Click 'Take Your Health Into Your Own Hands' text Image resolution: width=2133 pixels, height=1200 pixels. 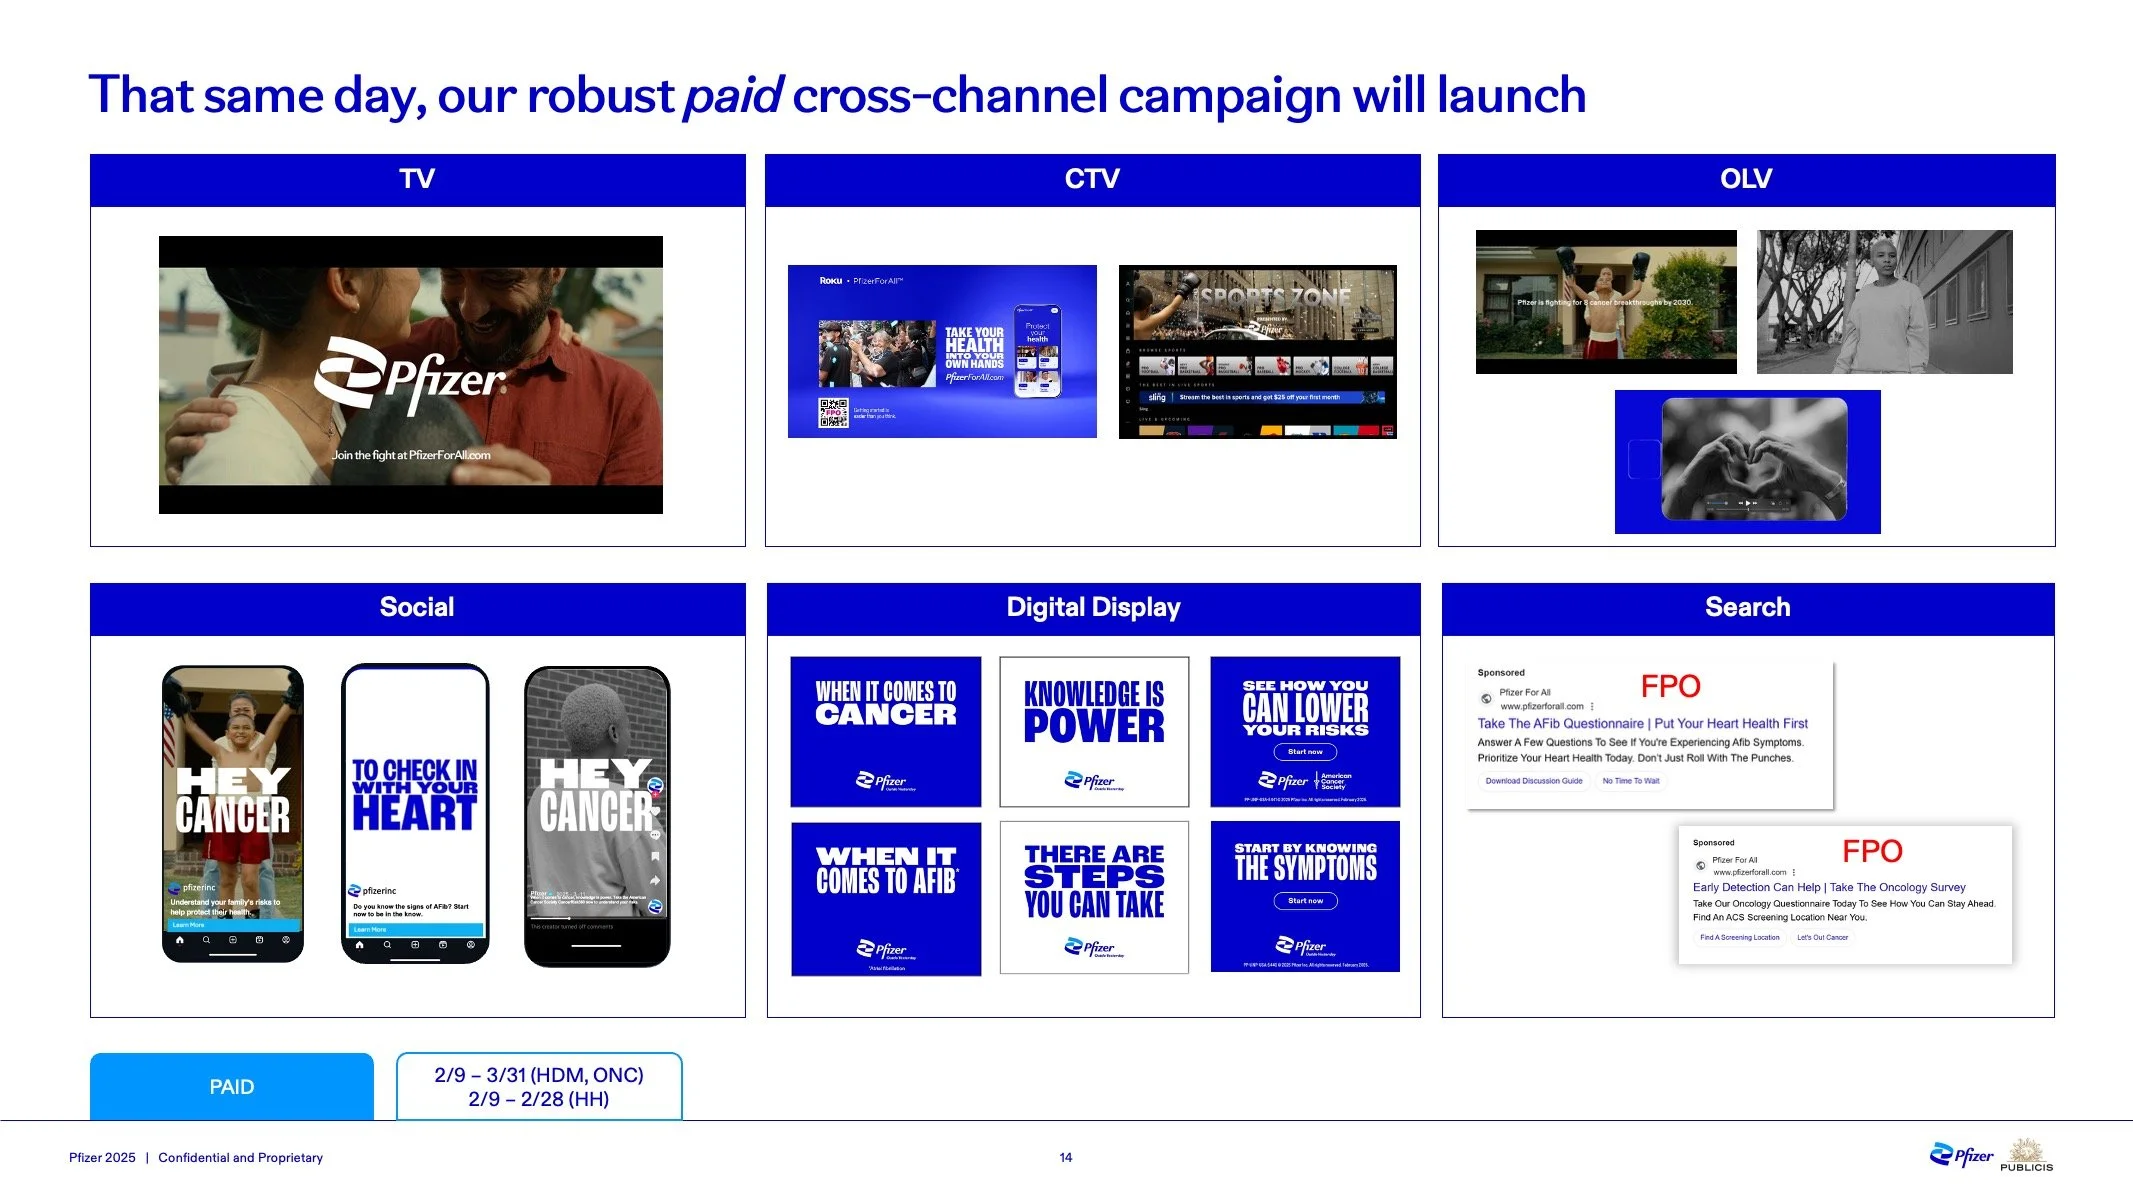[x=974, y=348]
